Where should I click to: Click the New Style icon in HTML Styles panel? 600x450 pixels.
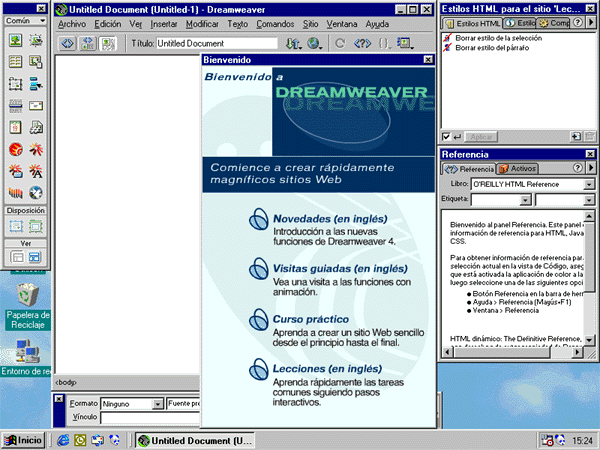(x=576, y=137)
